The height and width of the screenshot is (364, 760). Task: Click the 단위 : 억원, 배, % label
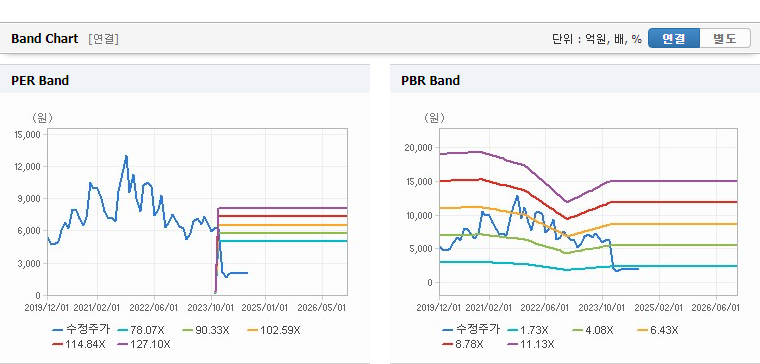click(597, 39)
